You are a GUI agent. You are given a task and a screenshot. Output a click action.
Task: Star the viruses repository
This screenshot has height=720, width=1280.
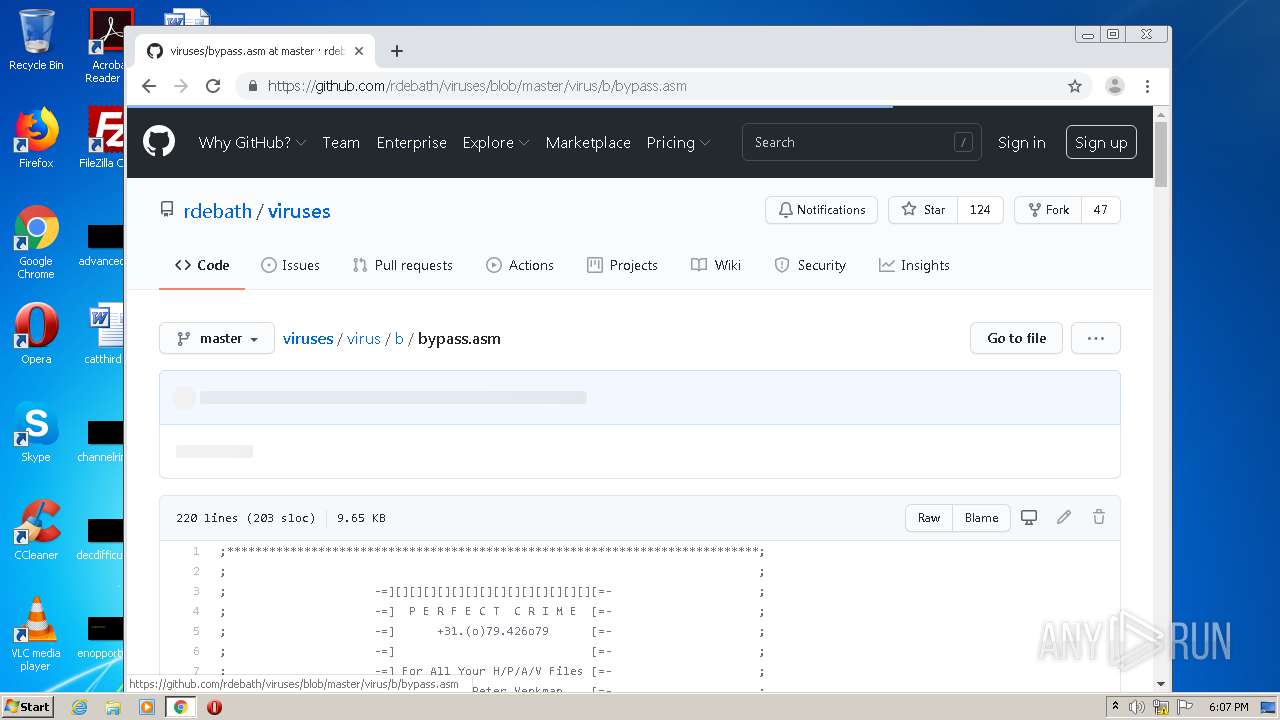(922, 210)
